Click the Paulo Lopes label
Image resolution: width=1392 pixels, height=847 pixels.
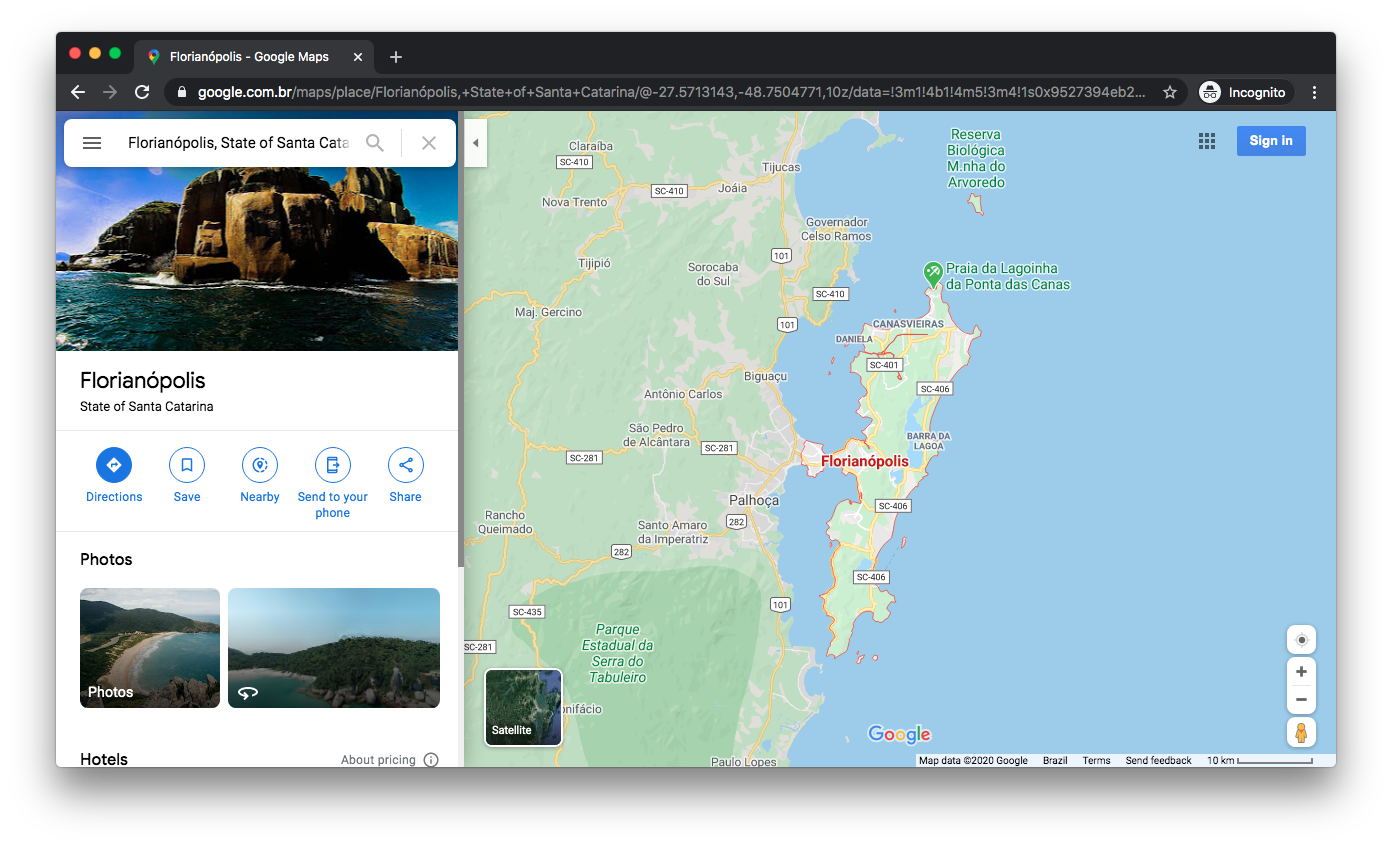pos(744,762)
